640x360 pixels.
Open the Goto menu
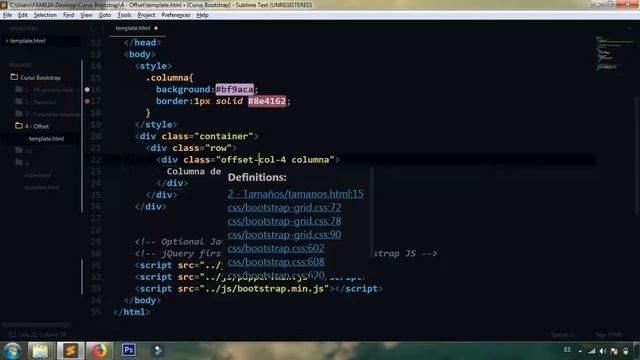coord(105,15)
